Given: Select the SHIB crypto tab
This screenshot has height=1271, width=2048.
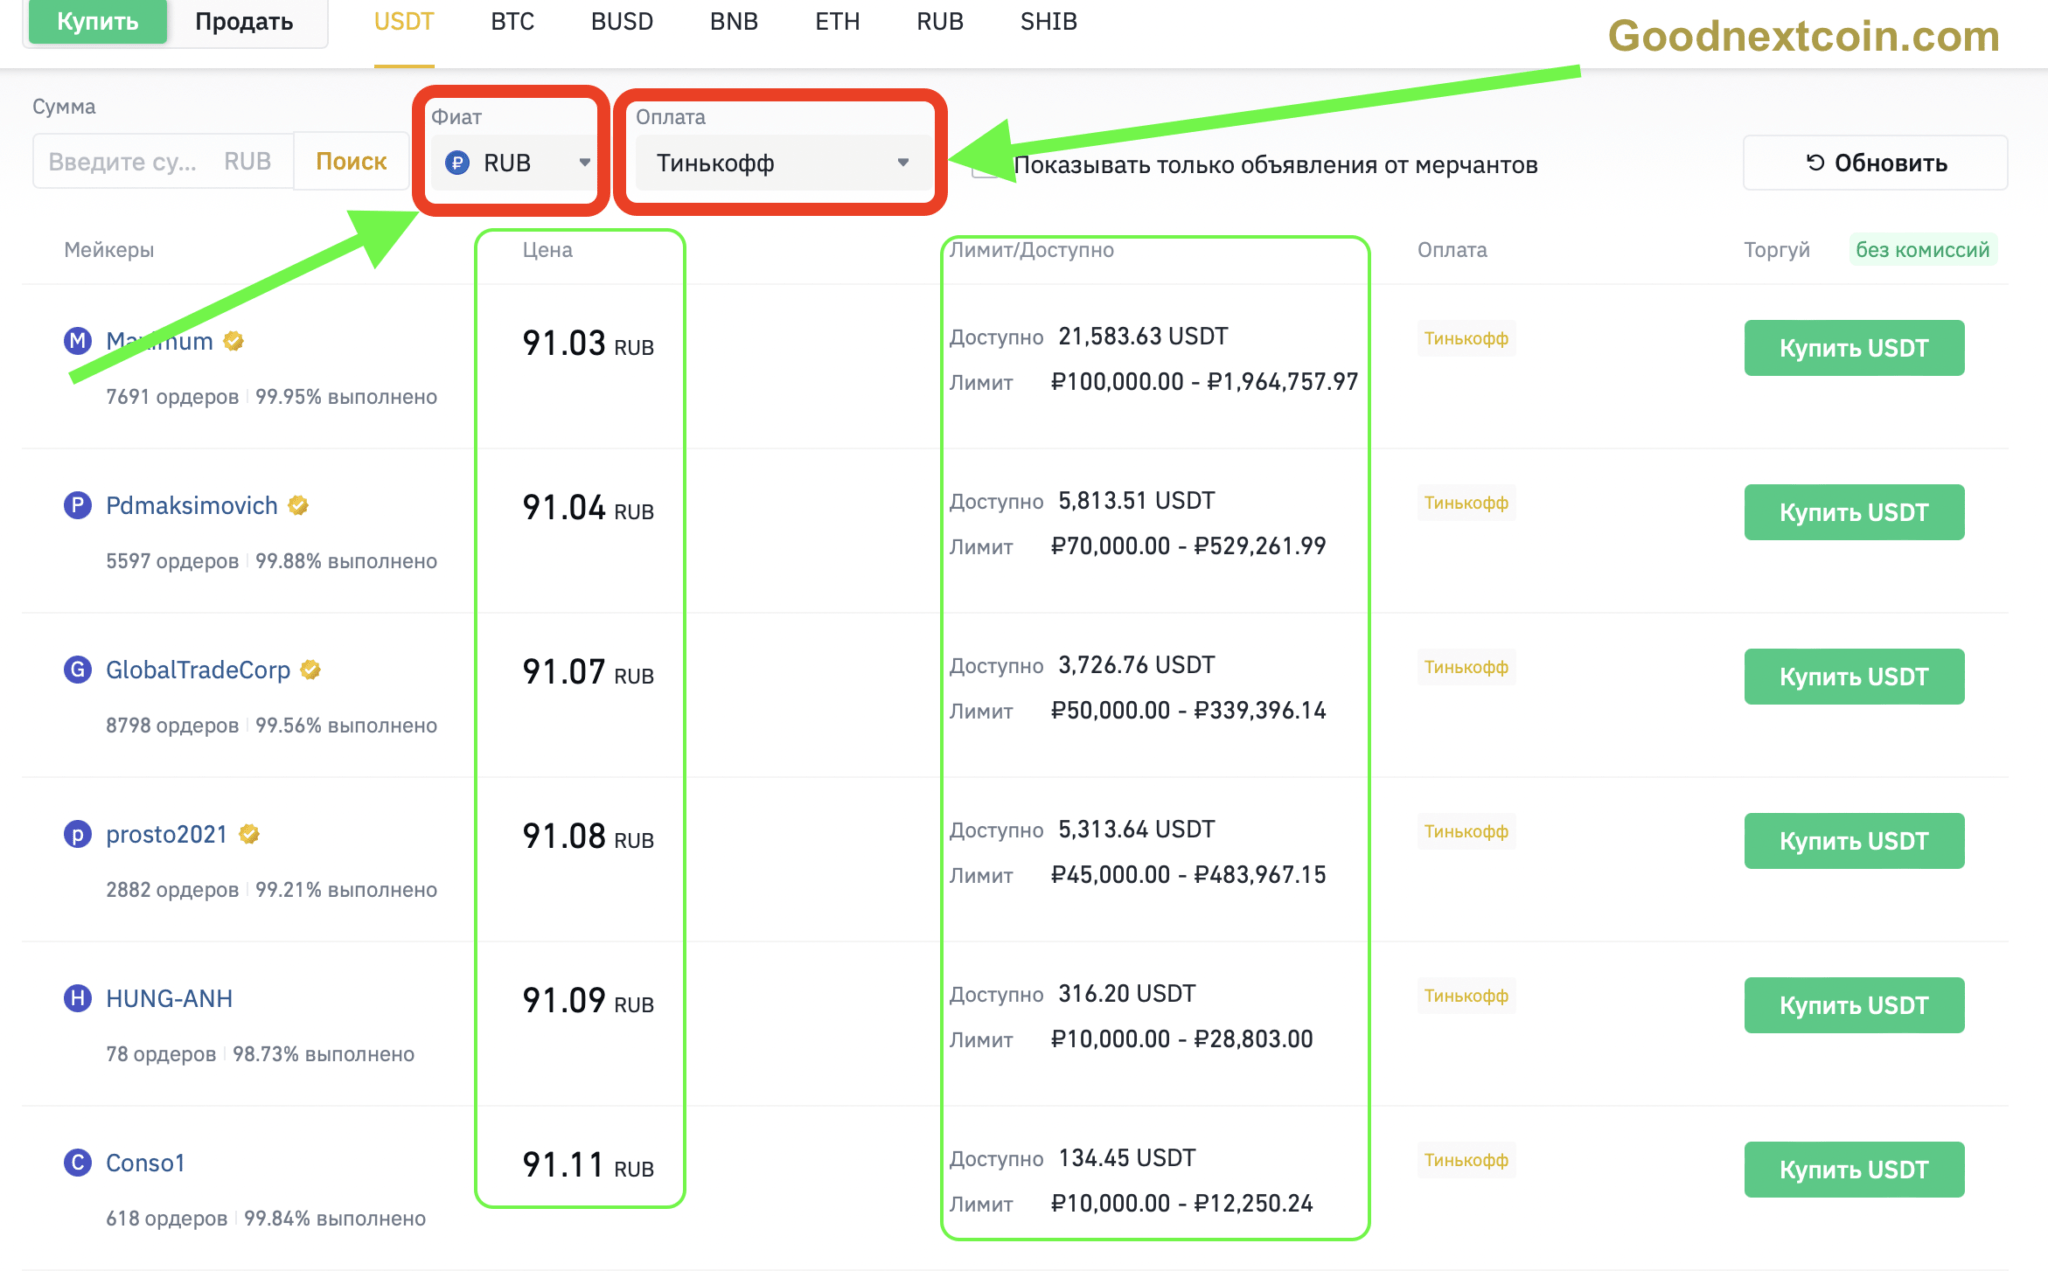Looking at the screenshot, I should pyautogui.click(x=1049, y=21).
